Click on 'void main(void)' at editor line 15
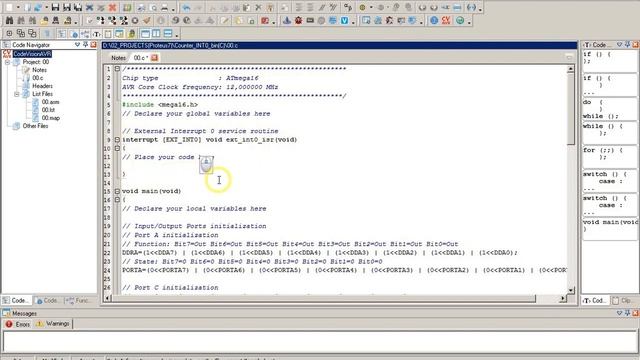Image resolution: width=640 pixels, height=360 pixels. [151, 191]
